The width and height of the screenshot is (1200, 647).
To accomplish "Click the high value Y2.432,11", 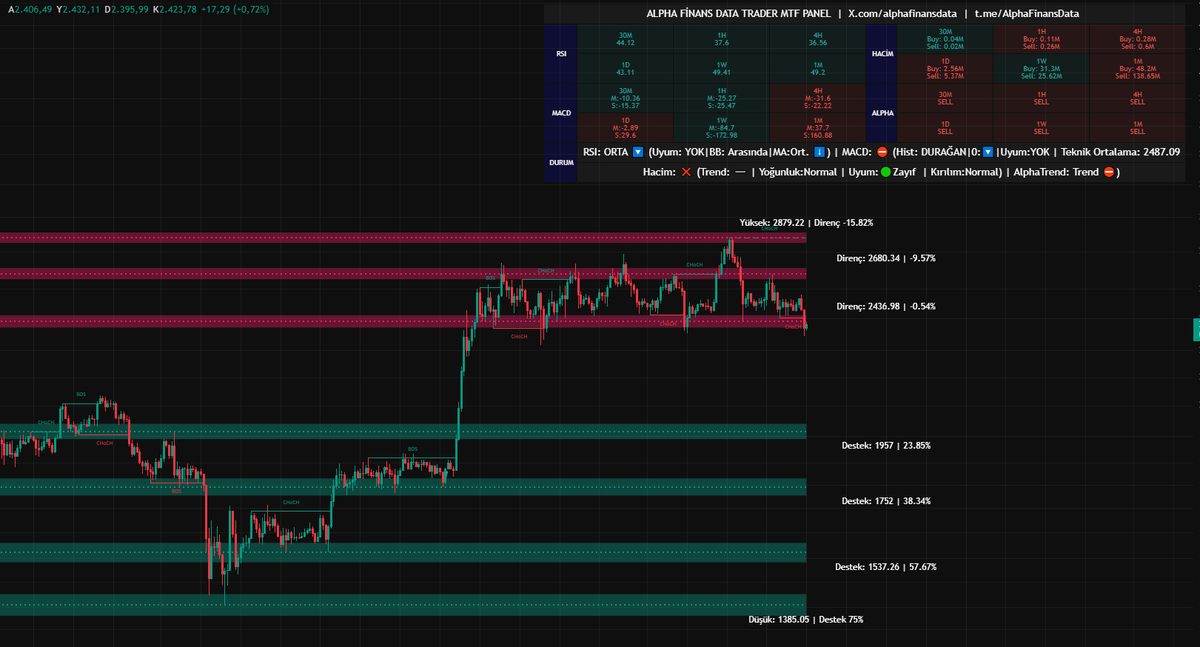I will tap(79, 9).
